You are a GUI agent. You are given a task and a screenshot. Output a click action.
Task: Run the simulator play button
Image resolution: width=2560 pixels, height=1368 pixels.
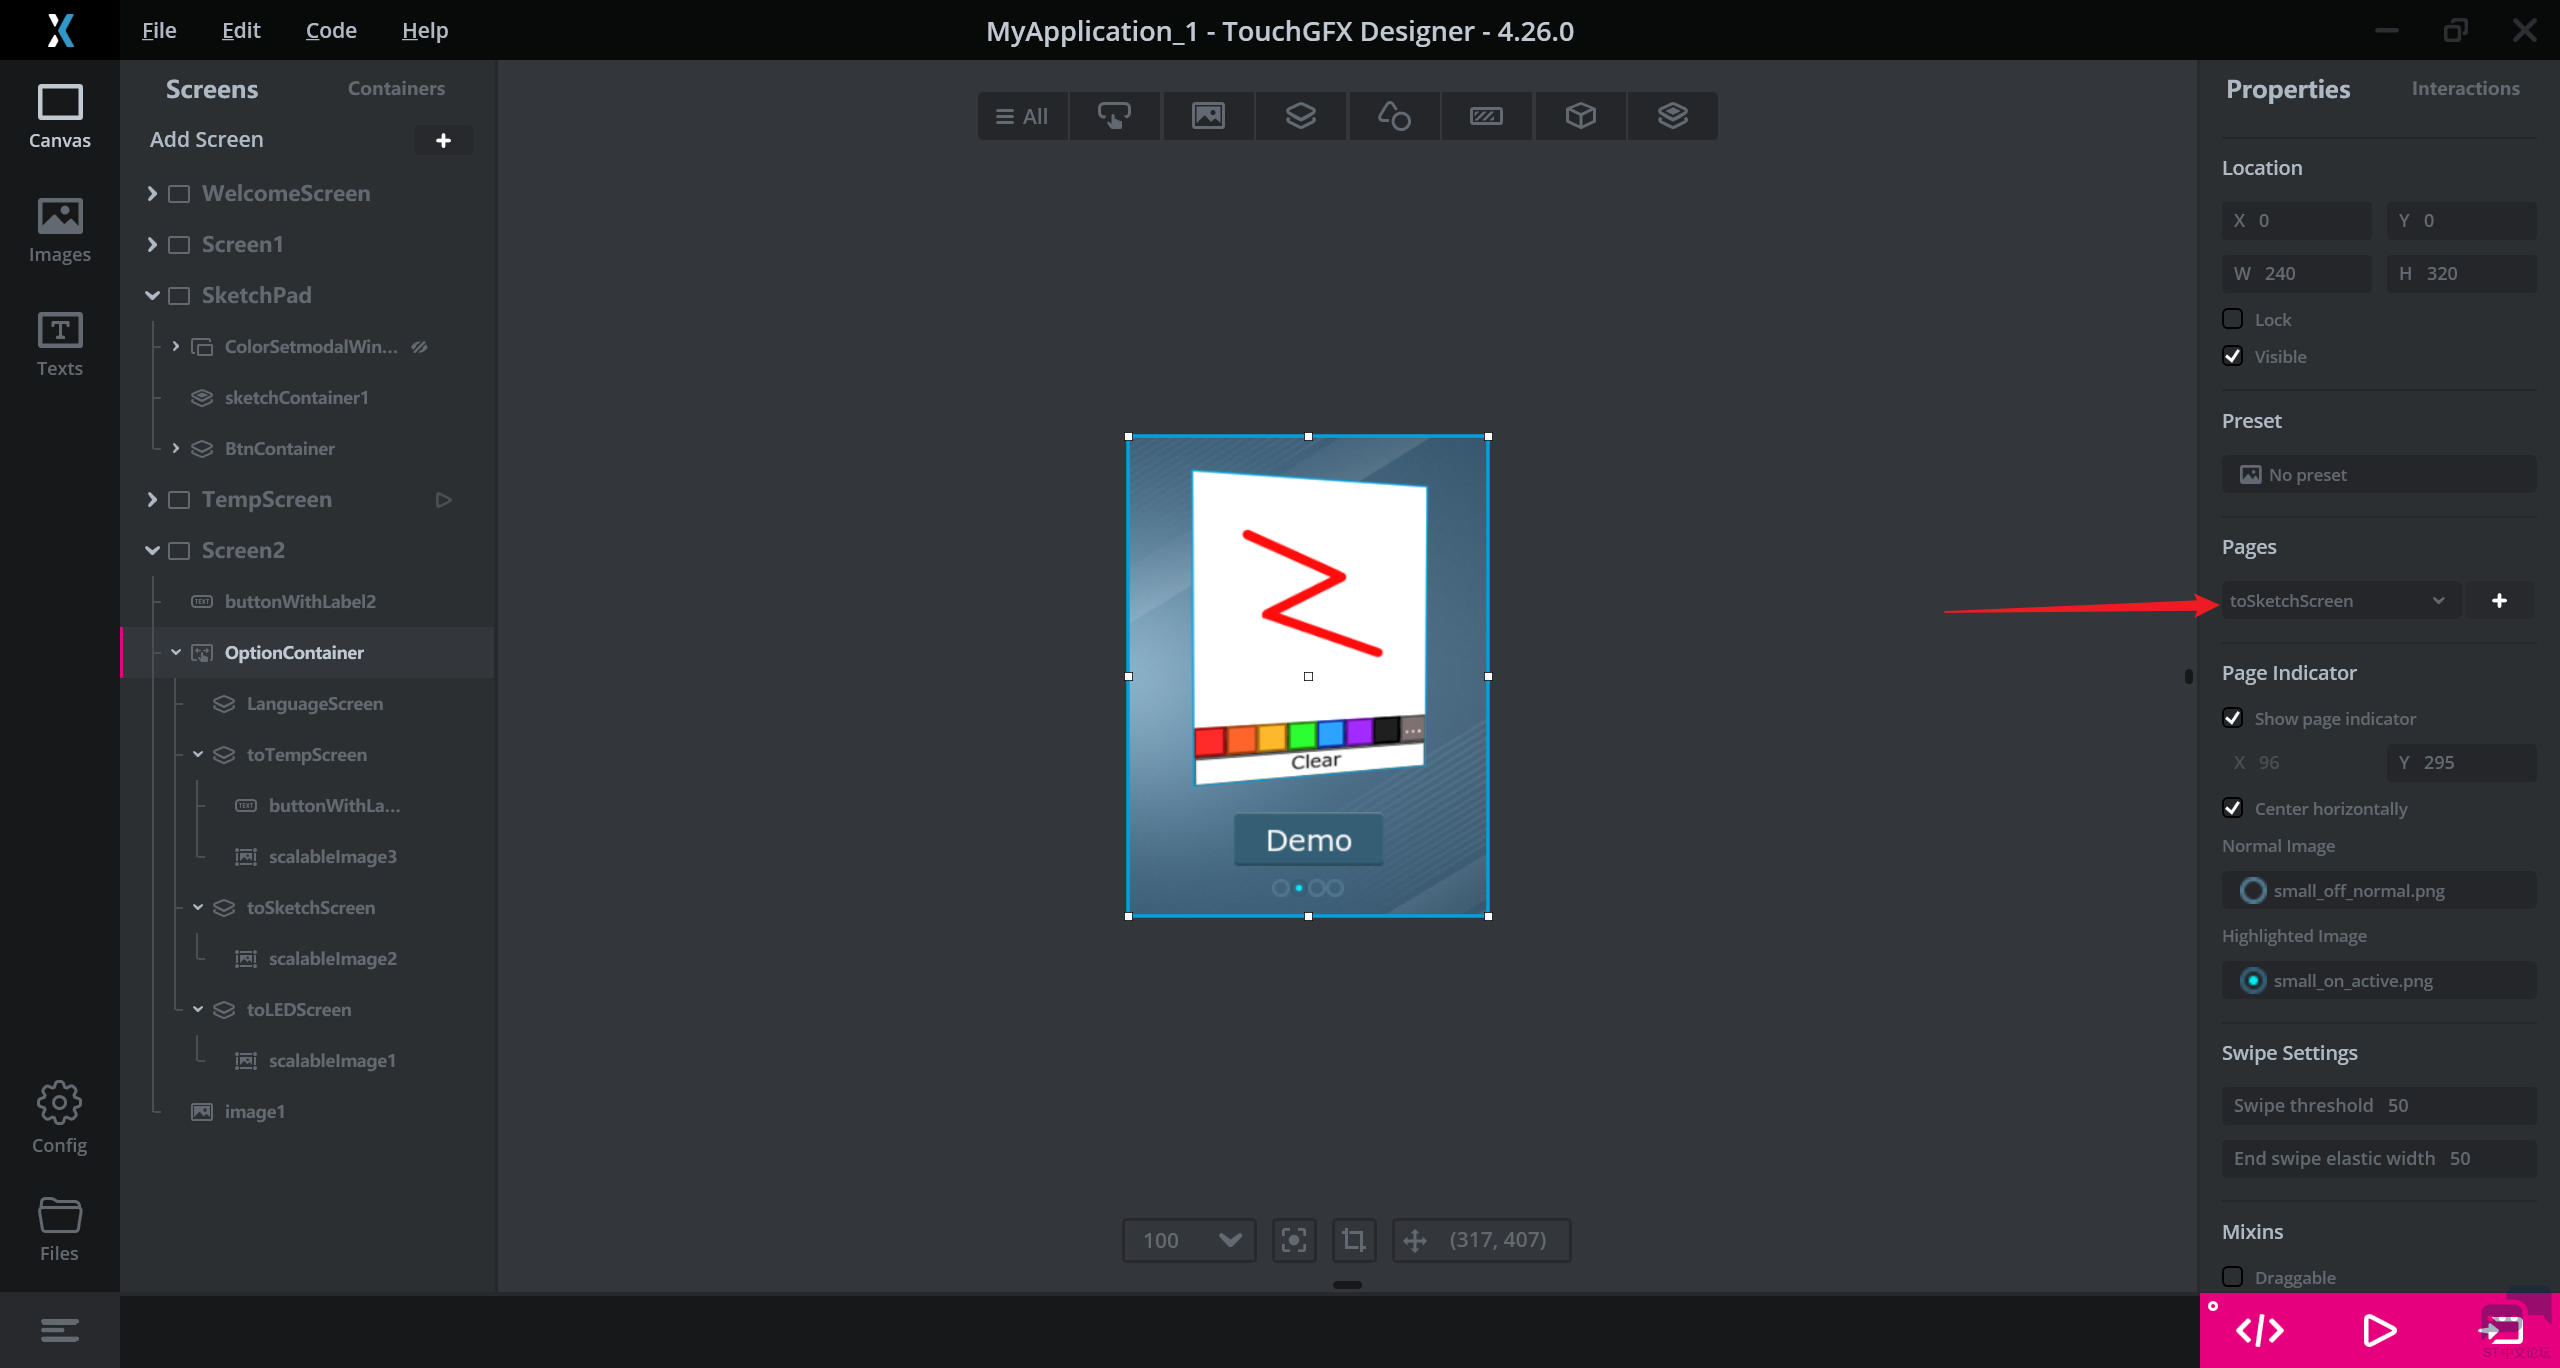pyautogui.click(x=2379, y=1330)
